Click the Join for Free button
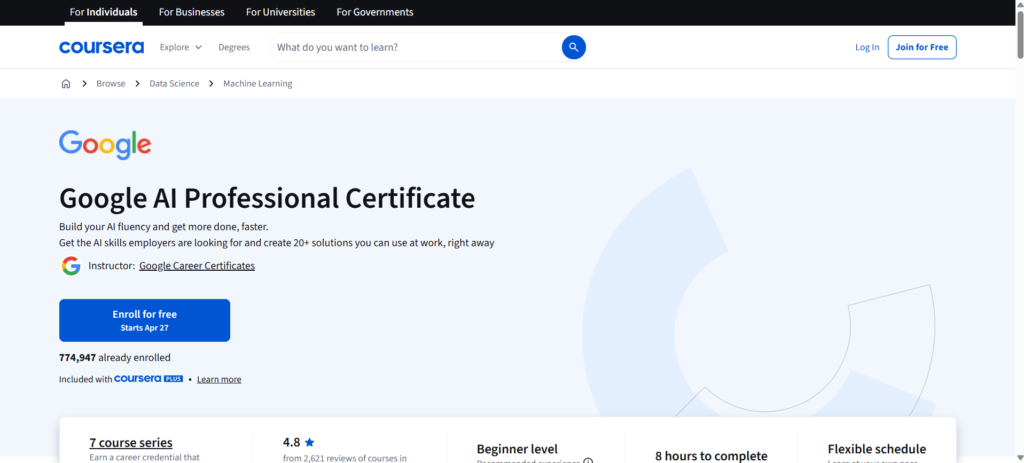1024x463 pixels. pos(922,47)
